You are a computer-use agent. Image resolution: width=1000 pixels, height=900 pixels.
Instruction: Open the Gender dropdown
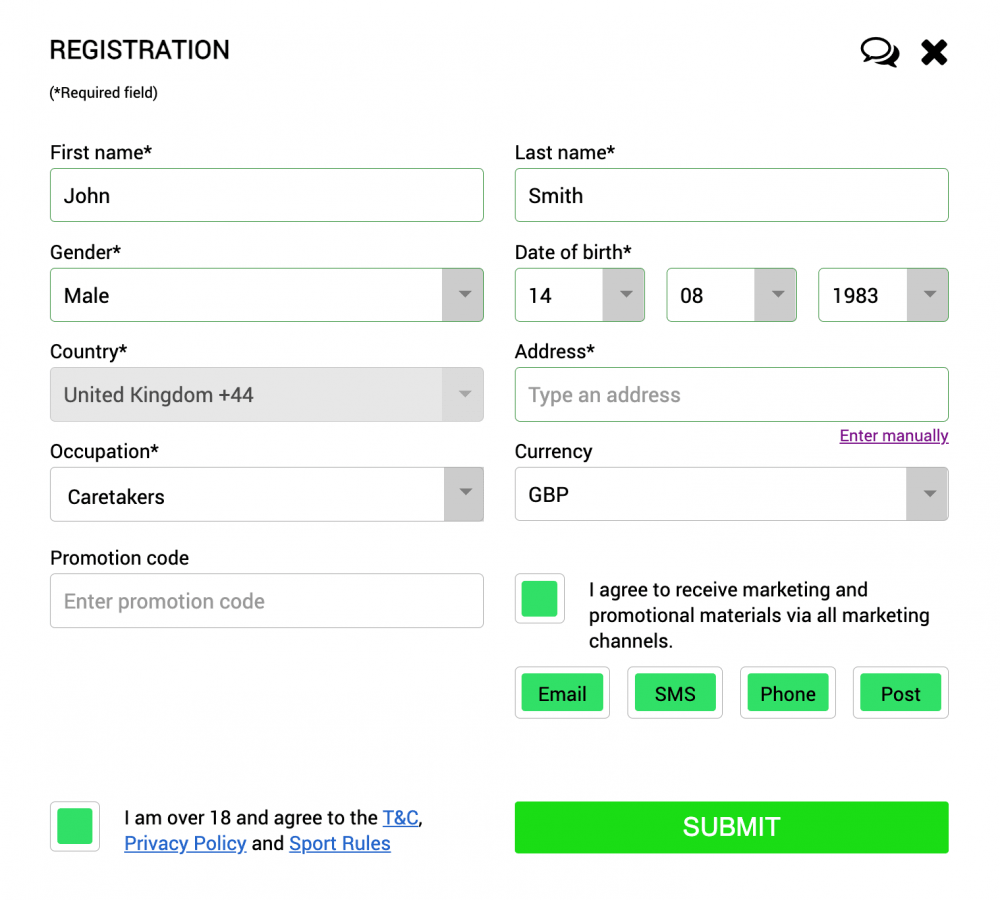tap(463, 295)
